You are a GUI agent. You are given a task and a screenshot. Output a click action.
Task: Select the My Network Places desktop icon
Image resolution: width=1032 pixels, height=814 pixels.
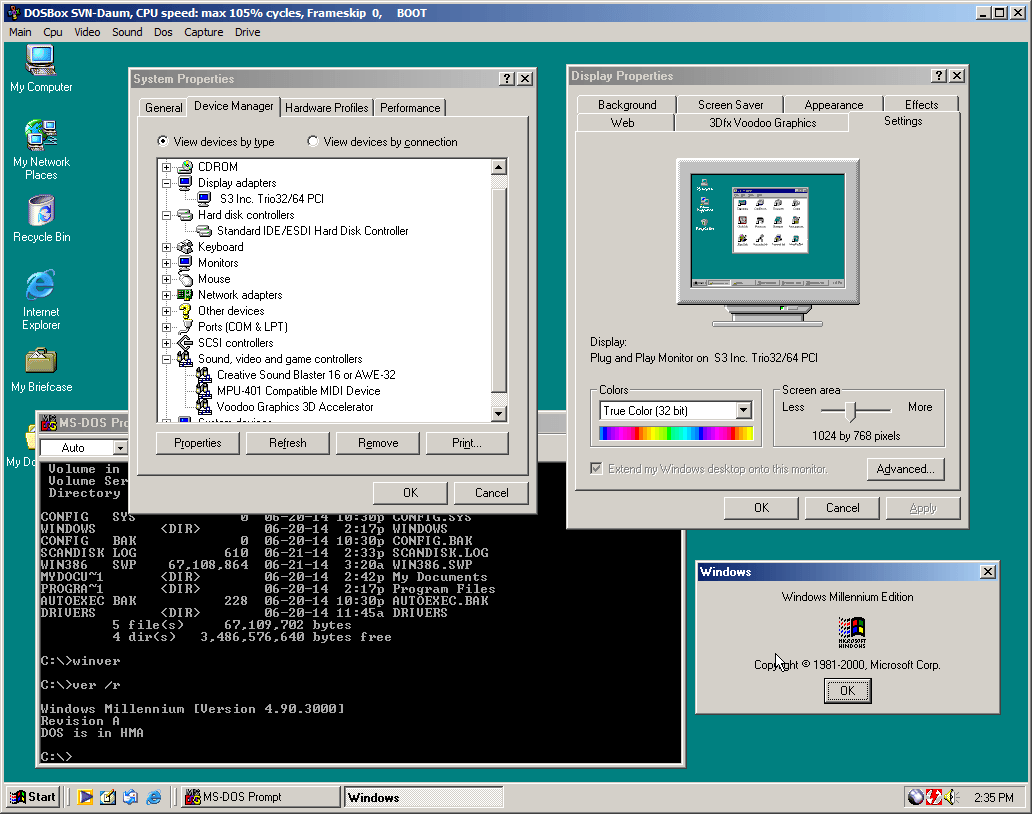[x=41, y=150]
